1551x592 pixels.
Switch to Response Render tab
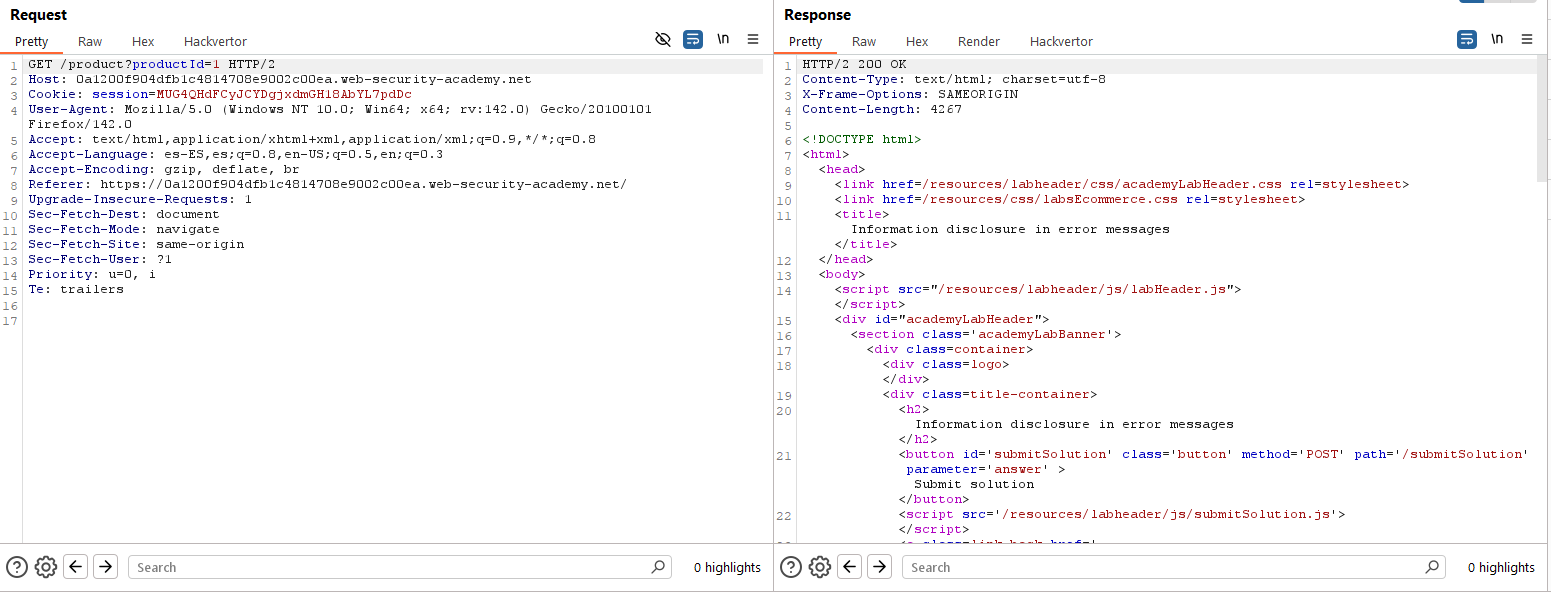click(978, 41)
